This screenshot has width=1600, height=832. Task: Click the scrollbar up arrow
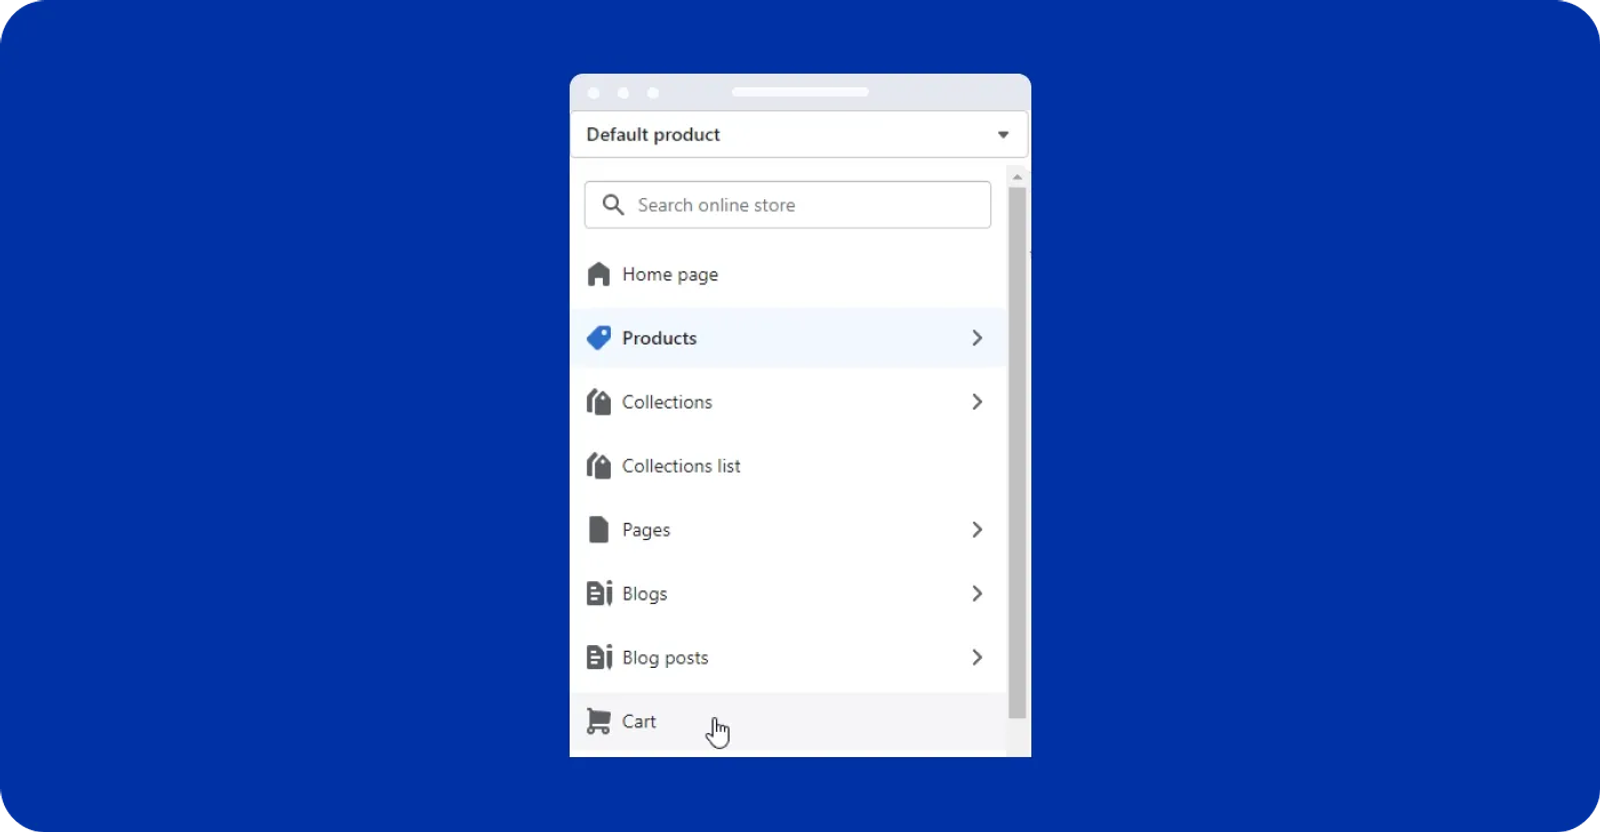tap(1017, 177)
